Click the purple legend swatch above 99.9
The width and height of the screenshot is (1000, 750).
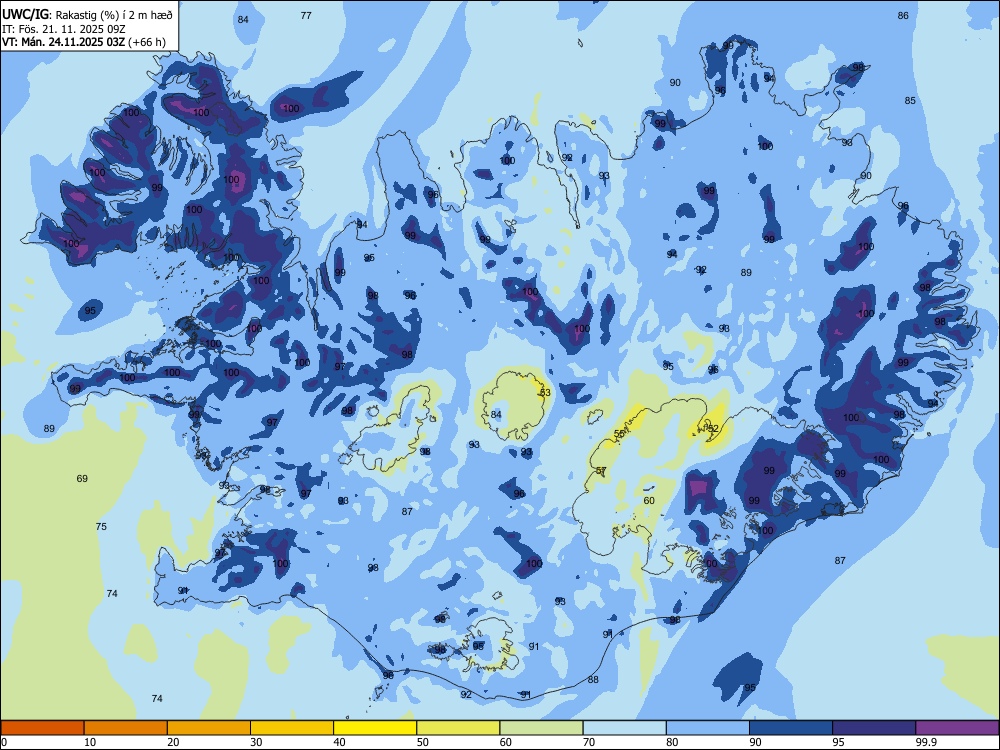957,728
